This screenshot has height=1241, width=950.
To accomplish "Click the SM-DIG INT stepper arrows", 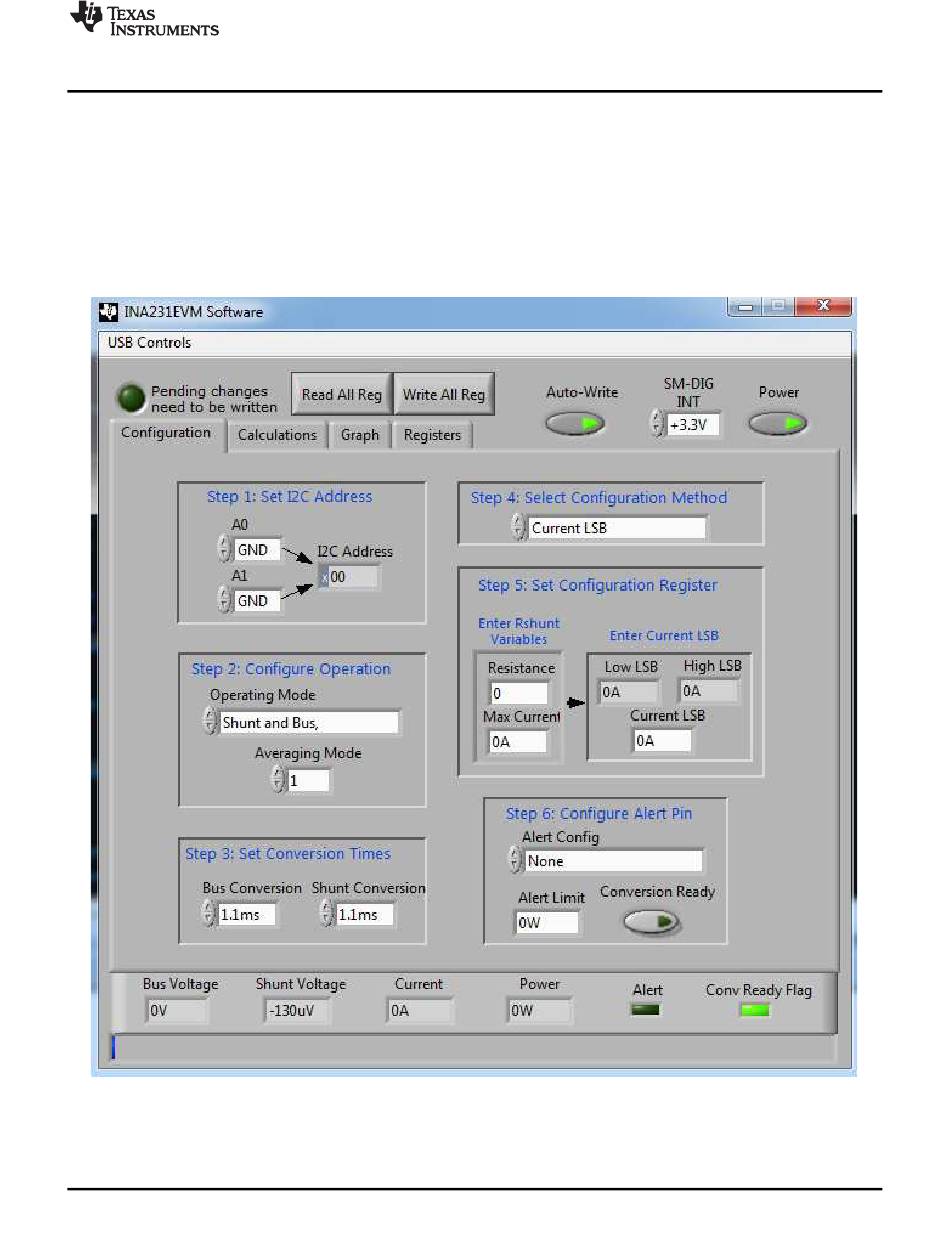I will [656, 423].
